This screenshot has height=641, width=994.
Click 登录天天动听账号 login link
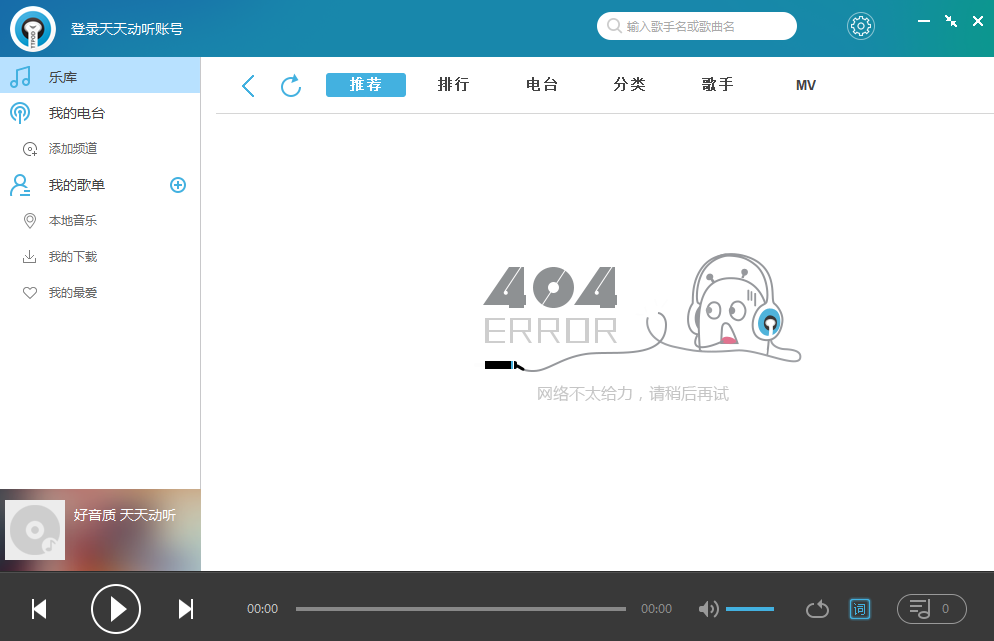coord(127,29)
